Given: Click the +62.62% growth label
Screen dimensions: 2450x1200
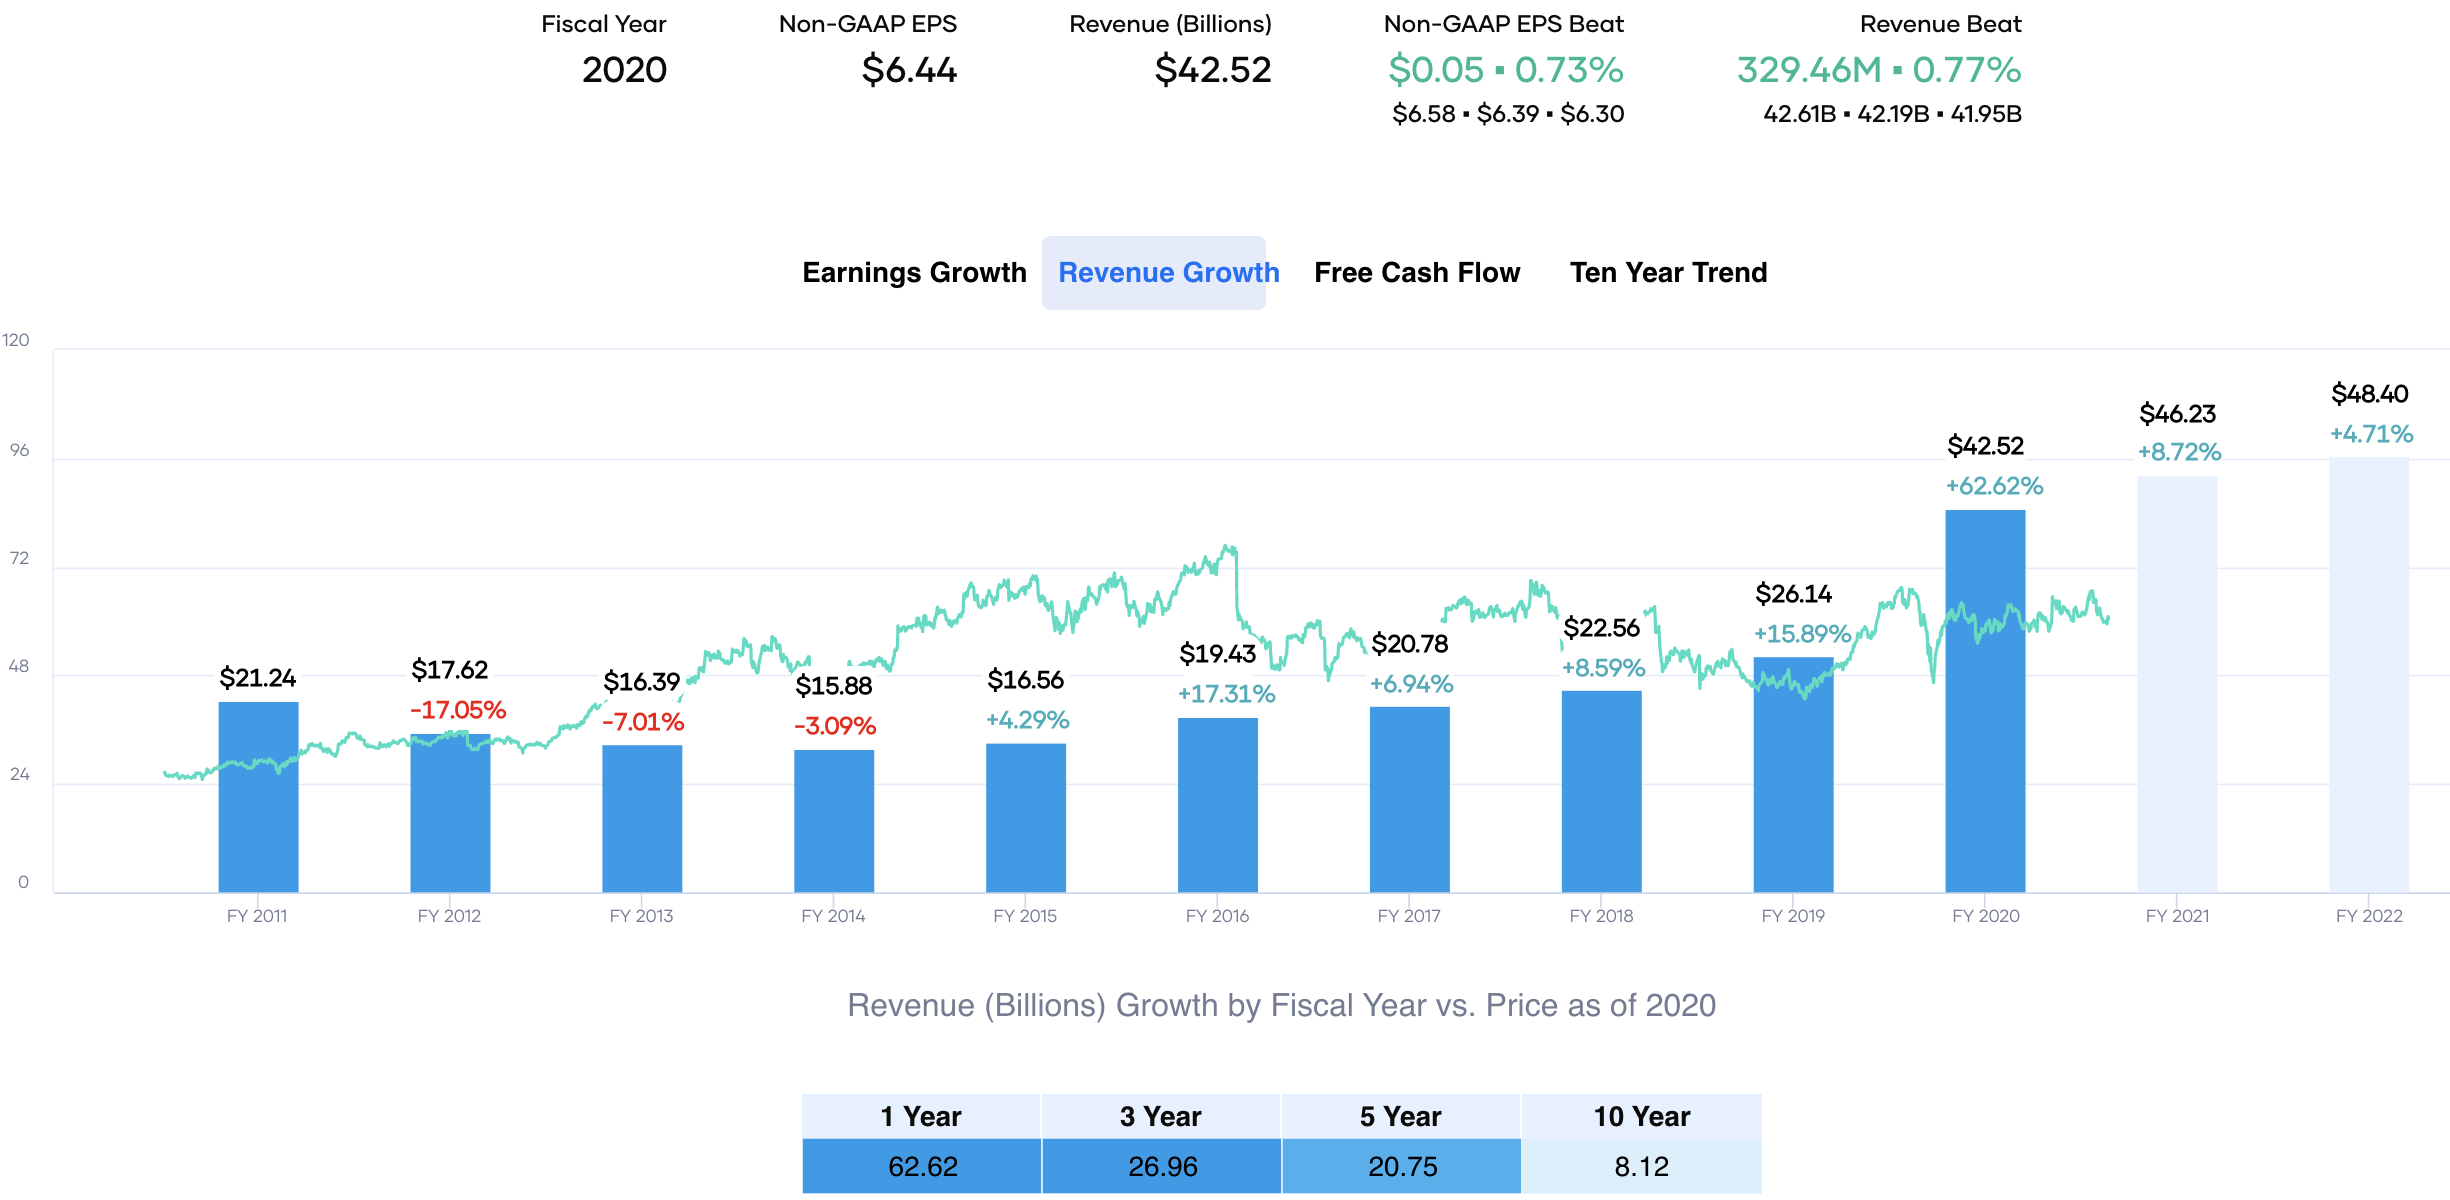Looking at the screenshot, I should (x=1994, y=486).
